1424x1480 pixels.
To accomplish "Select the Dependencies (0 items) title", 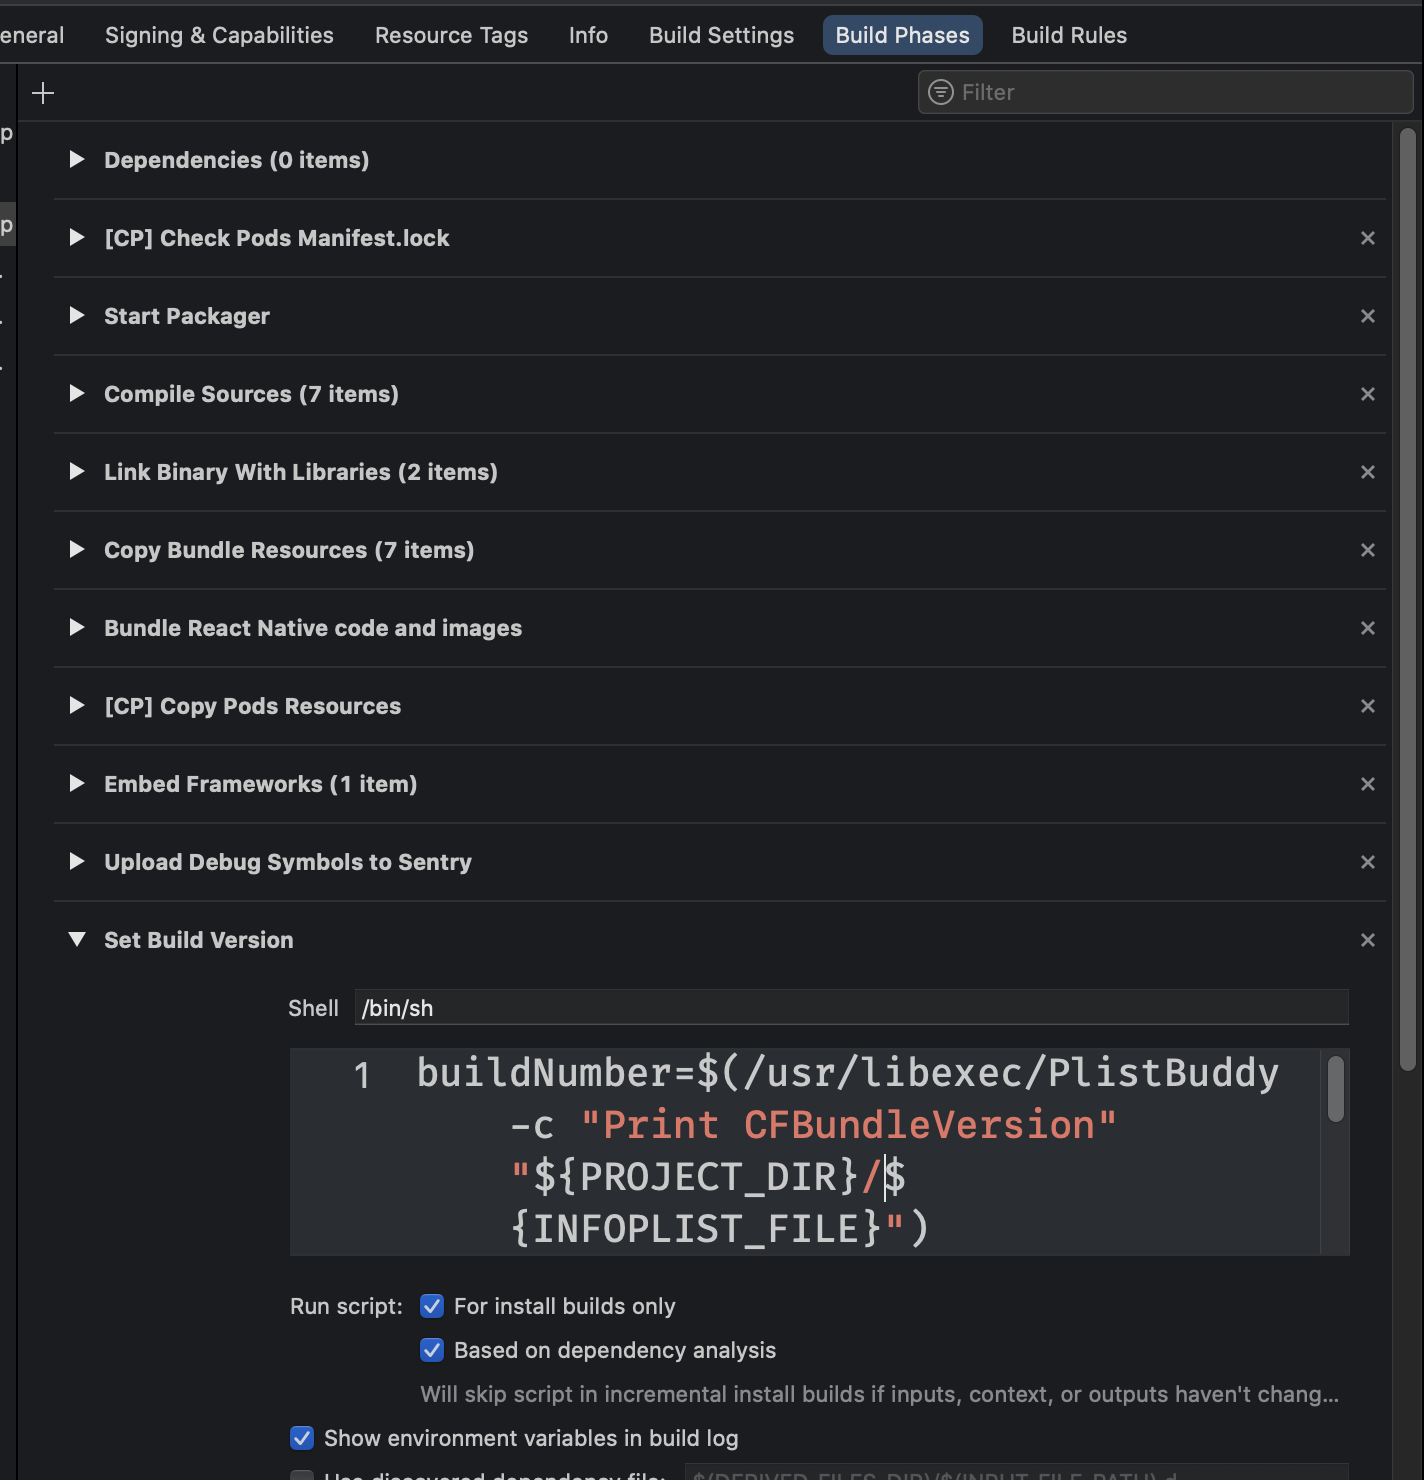I will coord(236,160).
